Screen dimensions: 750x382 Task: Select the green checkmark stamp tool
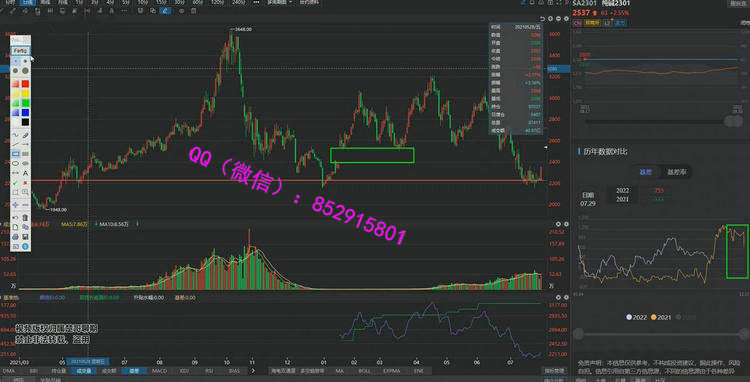click(15, 182)
